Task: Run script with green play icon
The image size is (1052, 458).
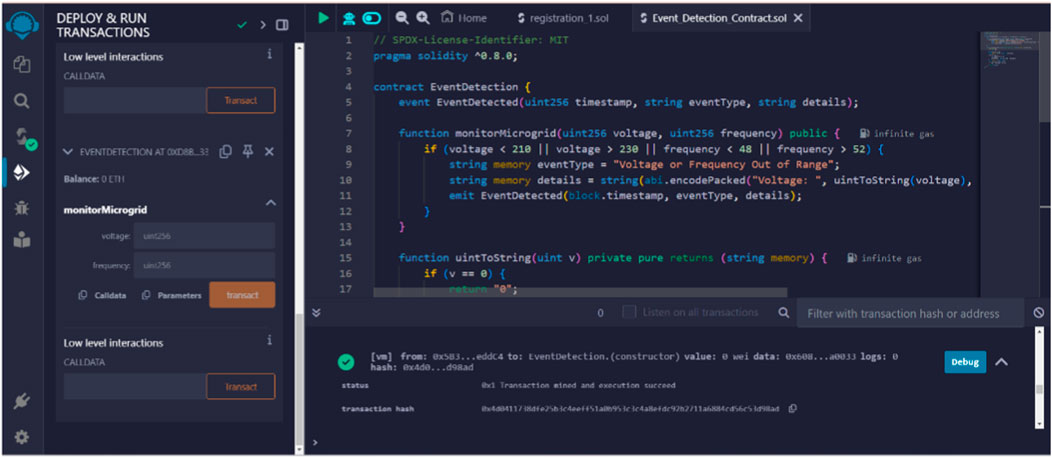Action: (x=324, y=18)
